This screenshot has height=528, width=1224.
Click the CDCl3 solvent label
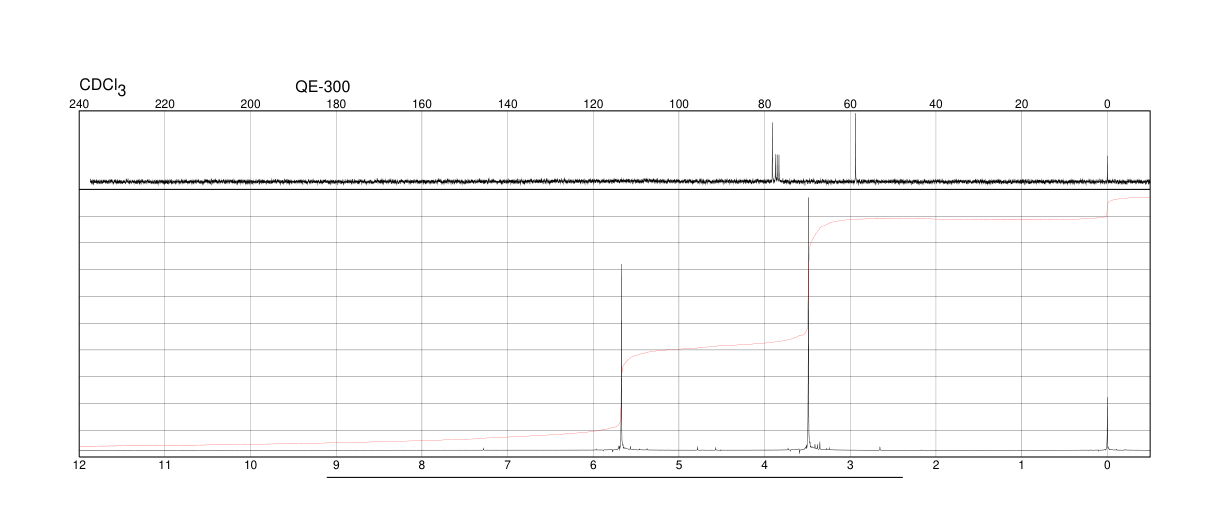click(x=103, y=87)
